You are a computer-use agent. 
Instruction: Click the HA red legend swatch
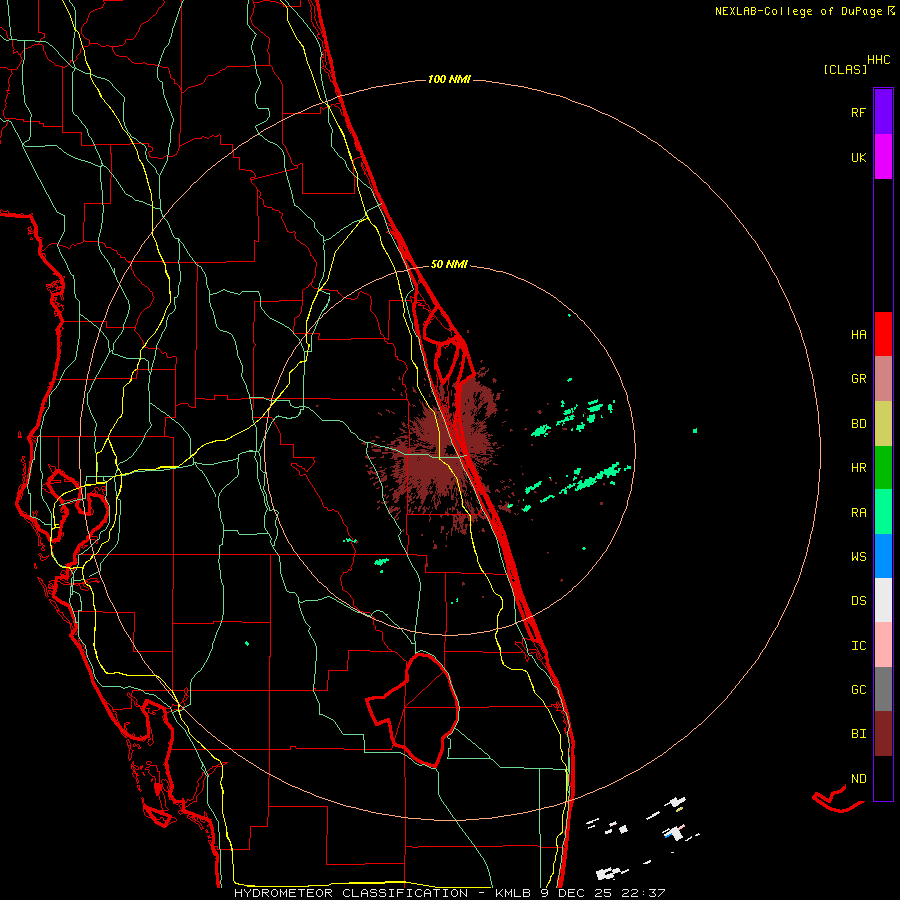pos(883,334)
